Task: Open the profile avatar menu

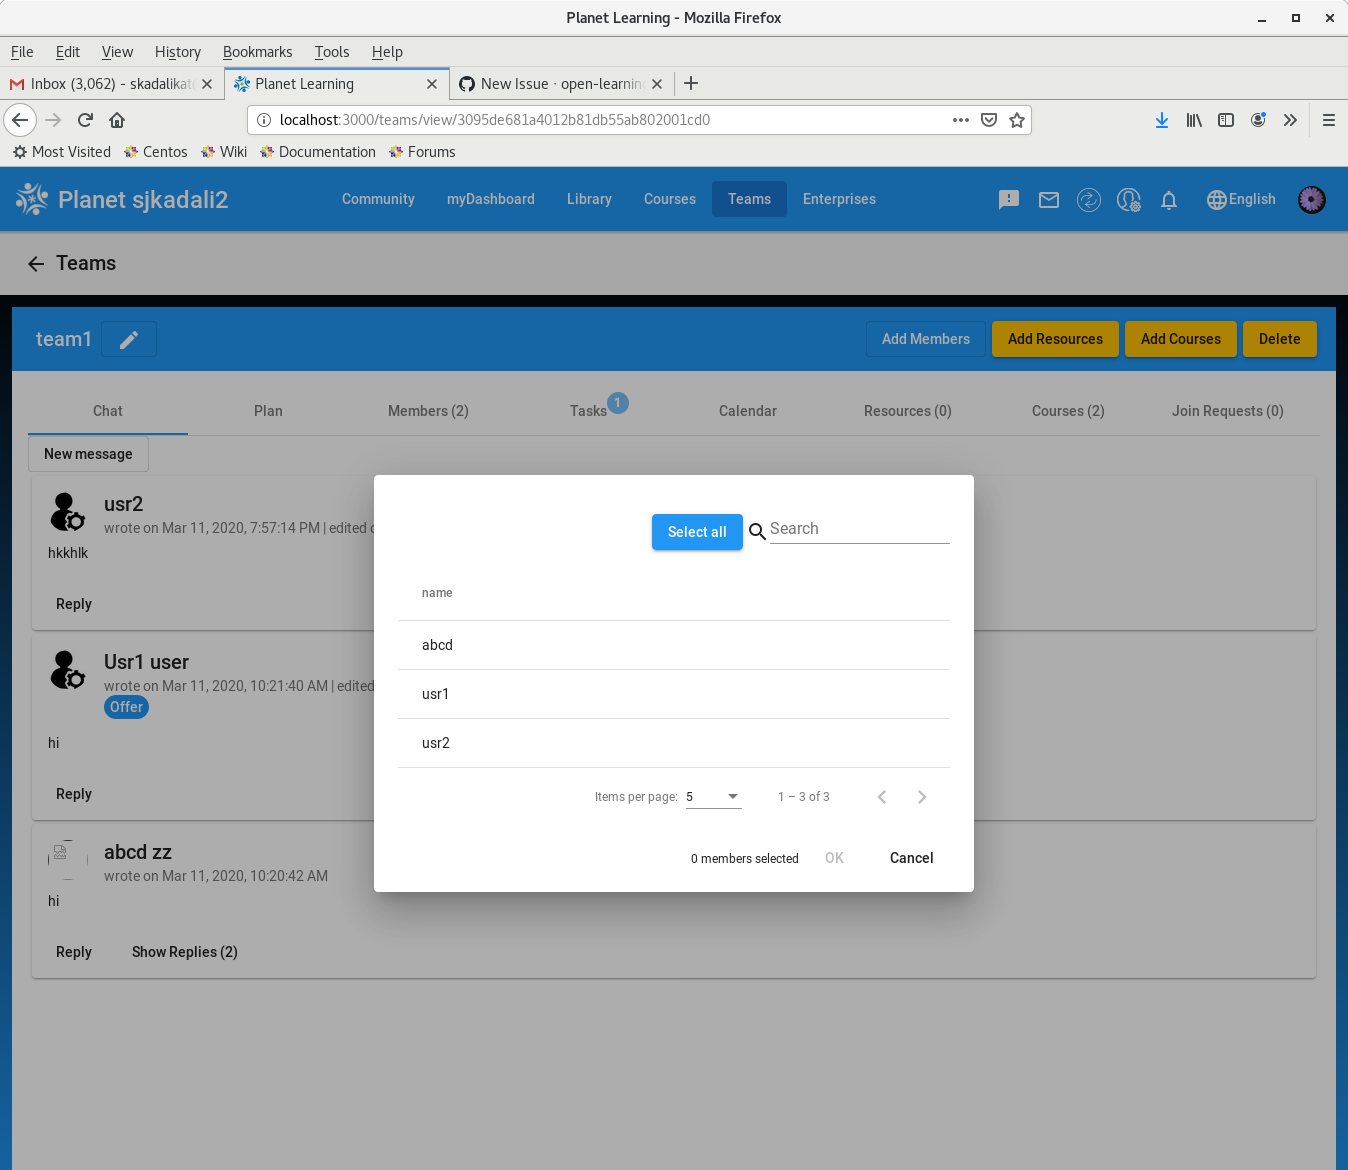Action: [1311, 199]
